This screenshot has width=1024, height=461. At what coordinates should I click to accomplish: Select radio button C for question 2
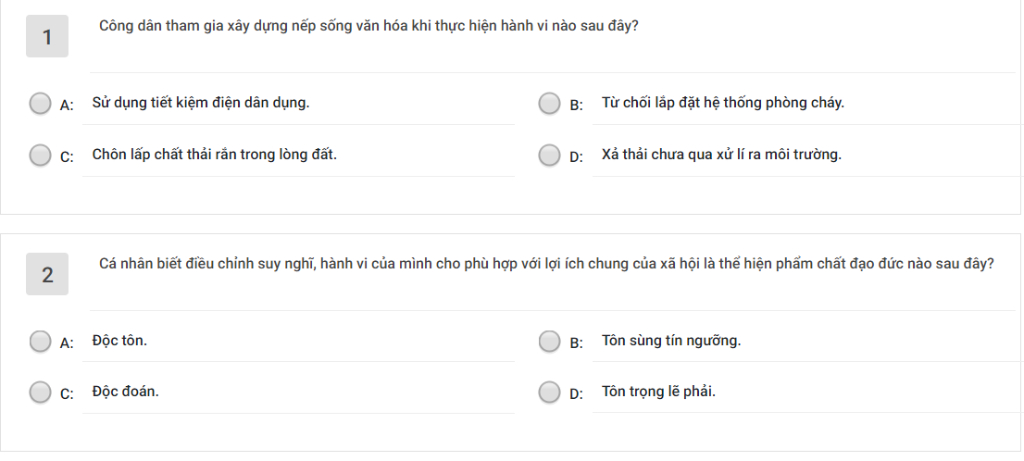tap(40, 392)
